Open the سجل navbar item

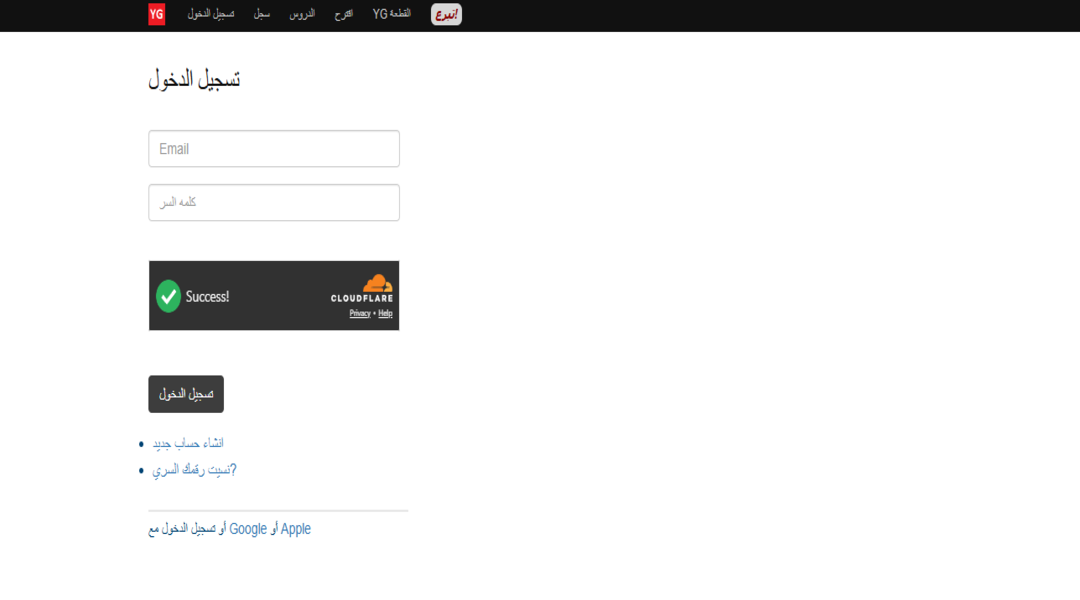pos(261,14)
